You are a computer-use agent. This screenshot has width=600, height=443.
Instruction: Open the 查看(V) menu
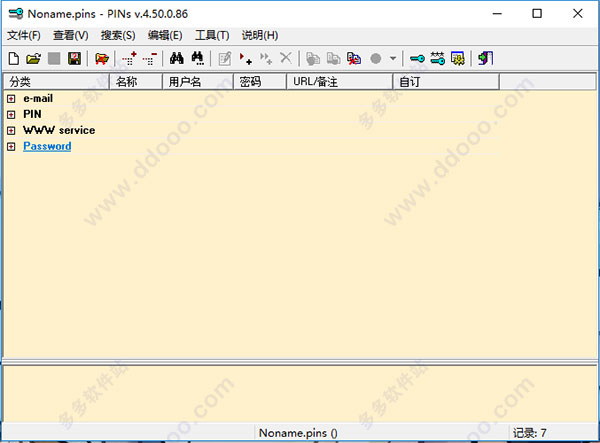(x=71, y=36)
